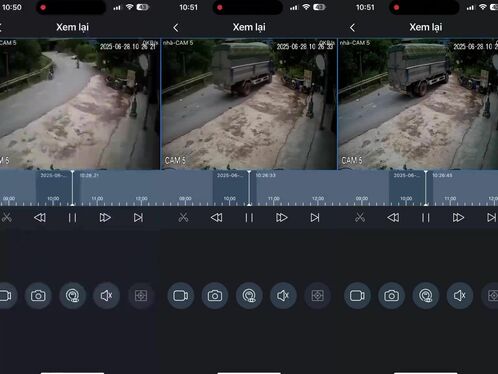
Task: Pause playback in the right screen
Action: 426,218
